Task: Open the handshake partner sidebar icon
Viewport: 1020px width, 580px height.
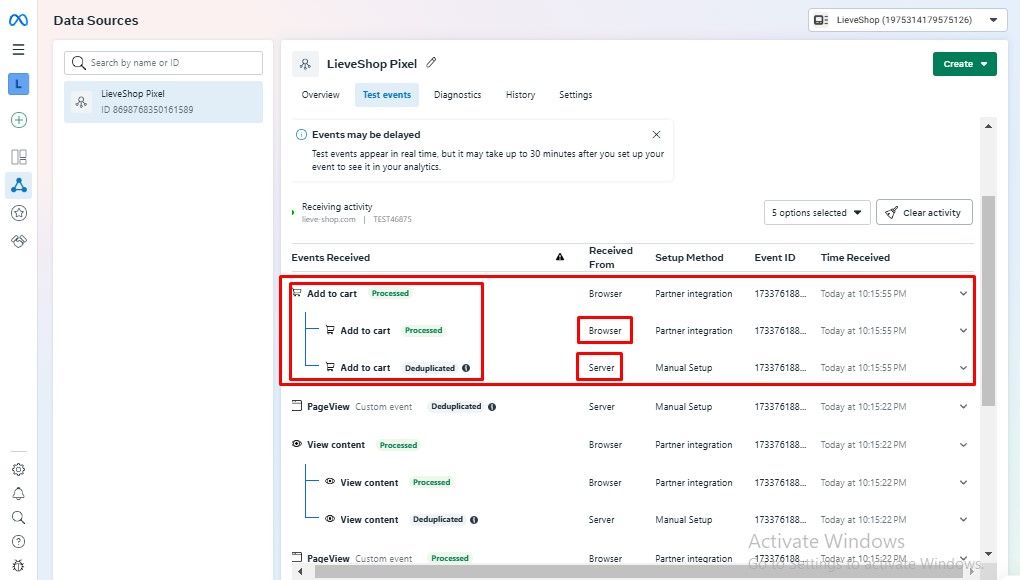Action: tap(18, 241)
